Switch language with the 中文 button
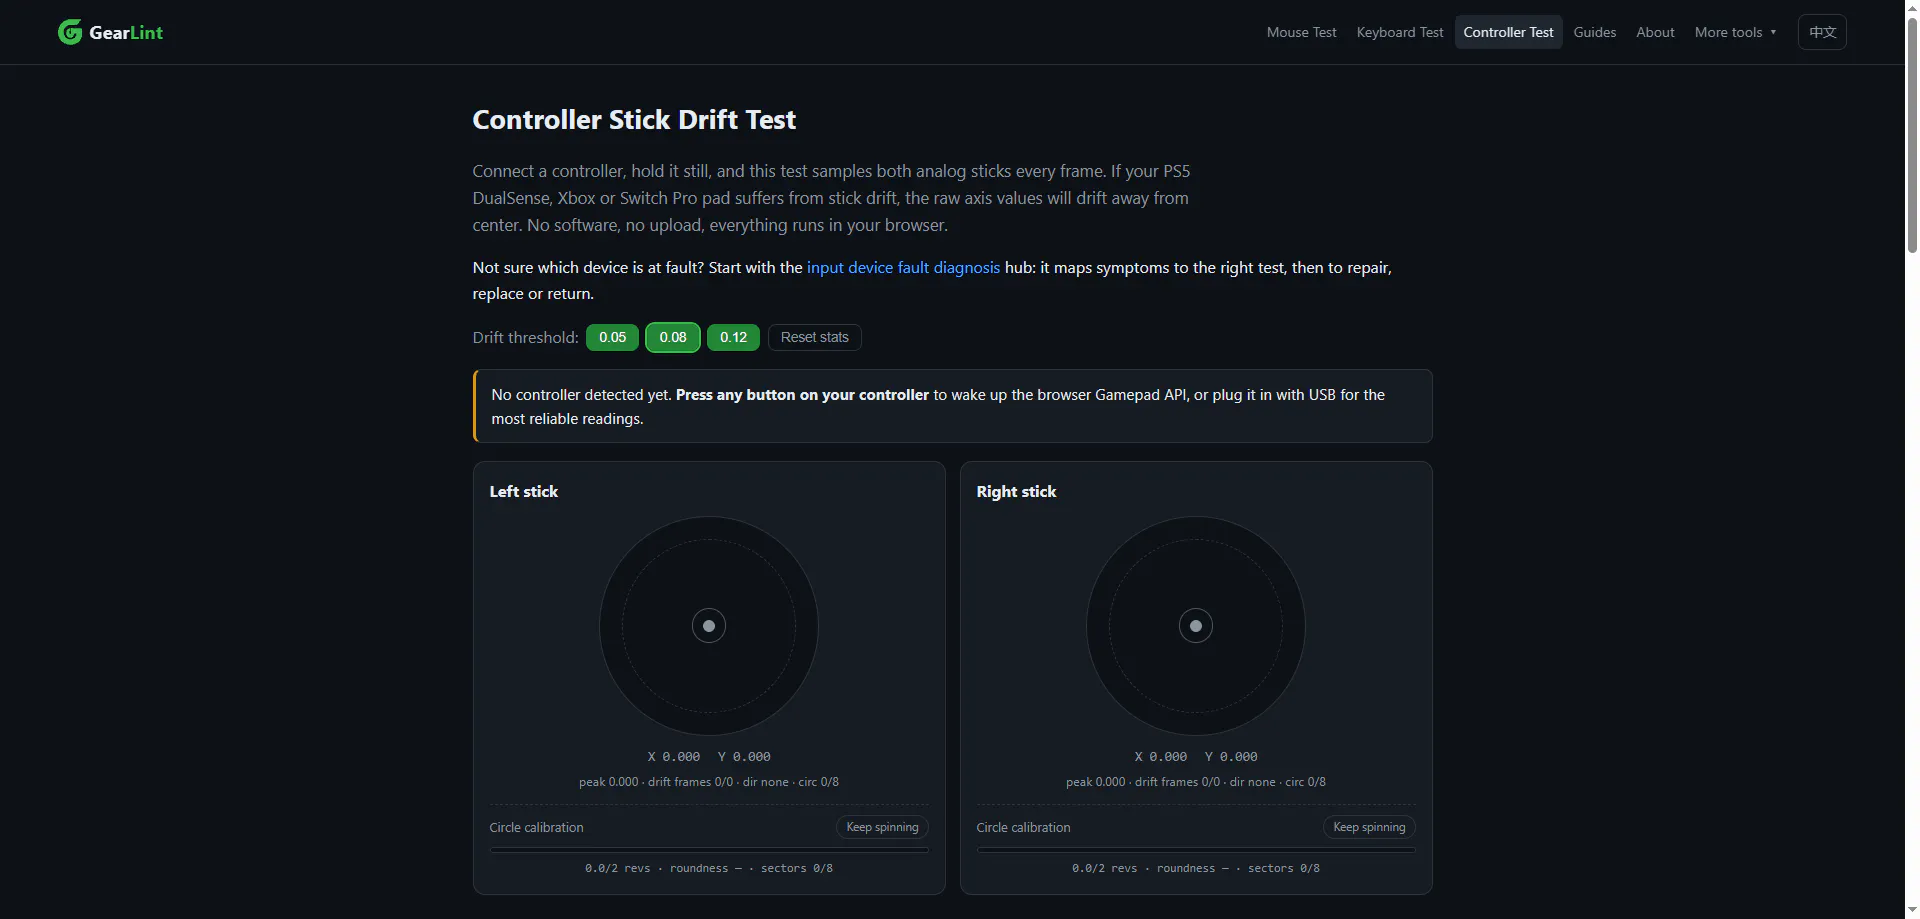The height and width of the screenshot is (919, 1920). [1822, 32]
